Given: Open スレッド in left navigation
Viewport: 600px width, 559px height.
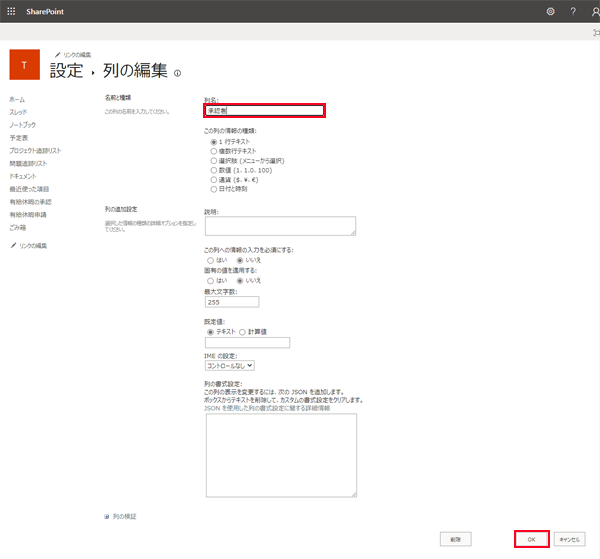Looking at the screenshot, I should [18, 112].
